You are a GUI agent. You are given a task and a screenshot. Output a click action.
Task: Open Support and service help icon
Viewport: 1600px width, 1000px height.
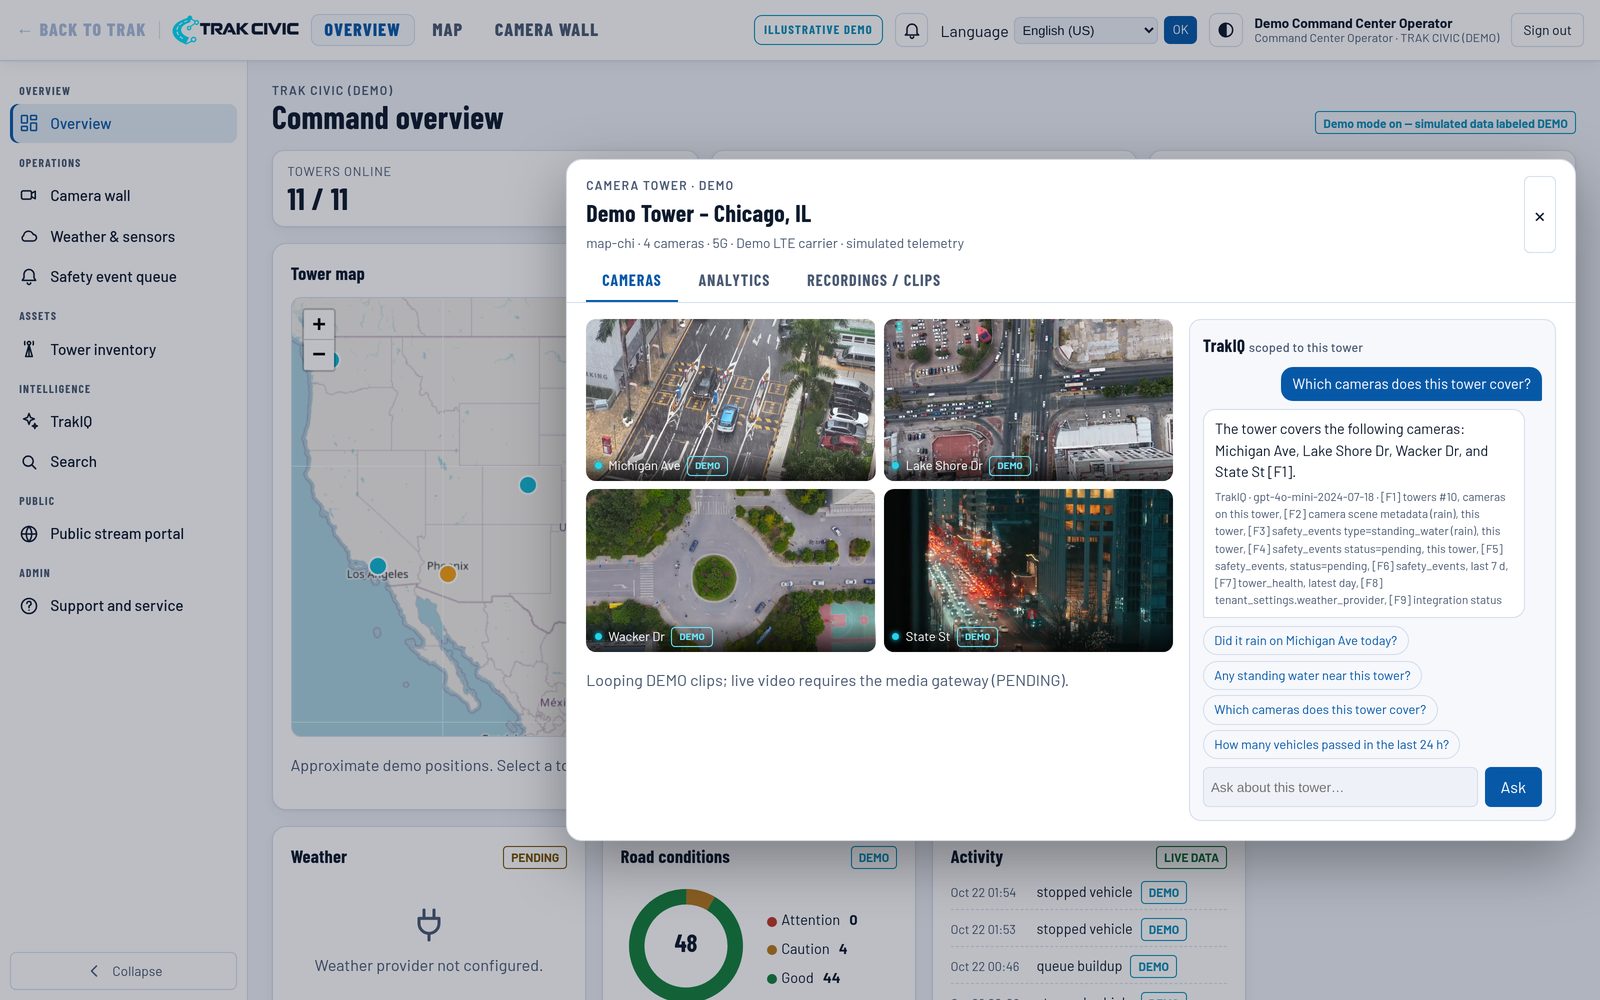coord(29,606)
